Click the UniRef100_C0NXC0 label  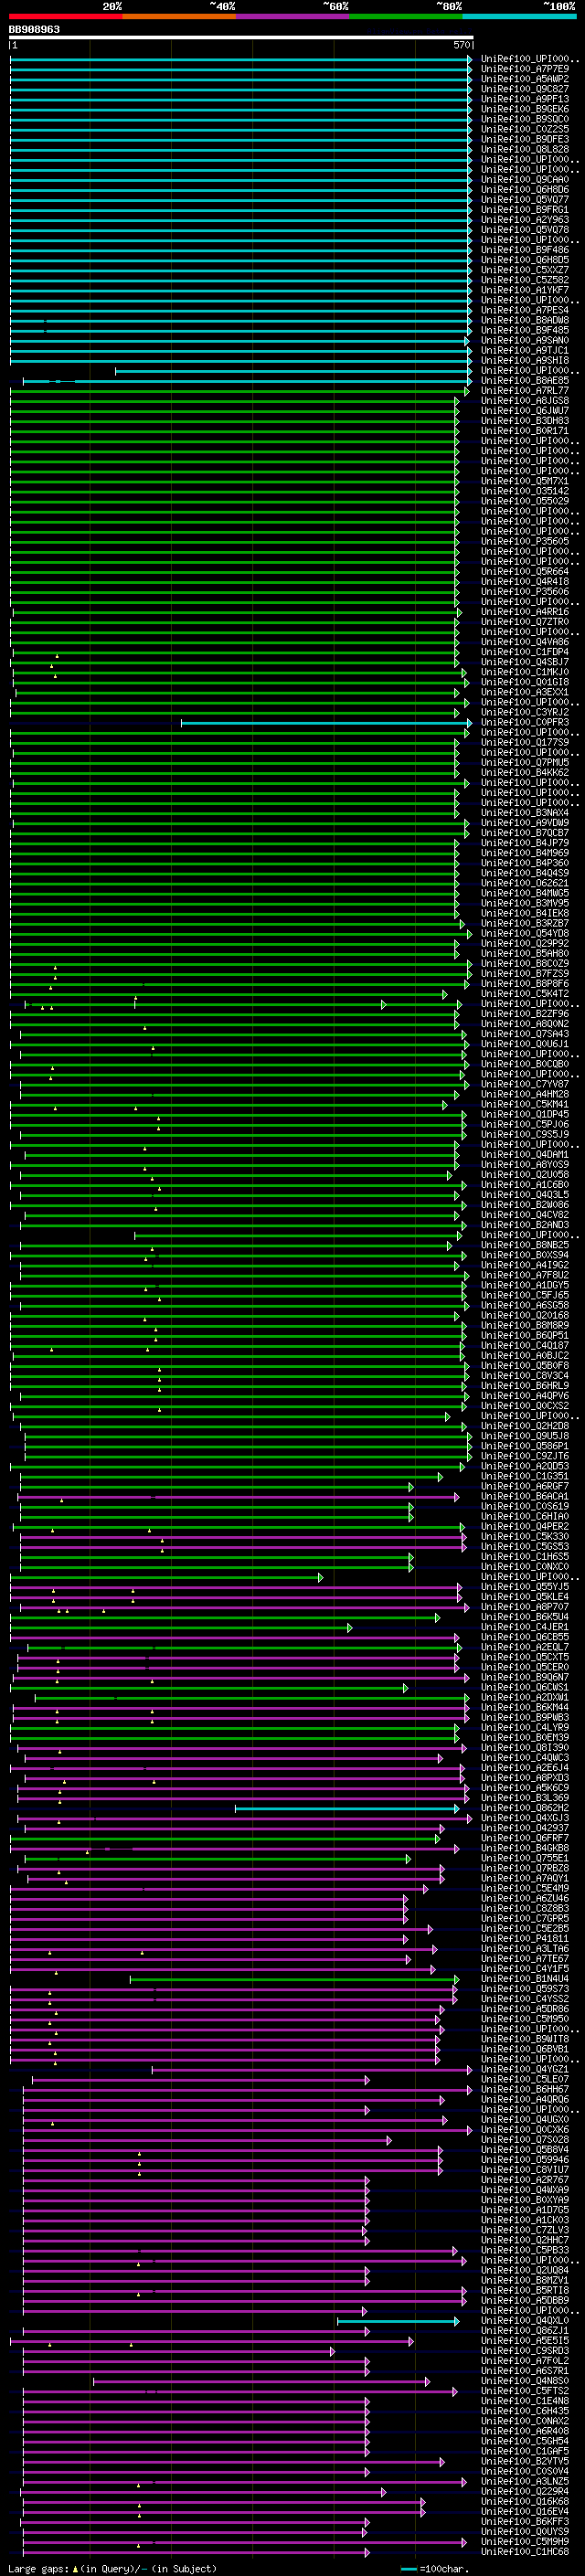point(525,1567)
